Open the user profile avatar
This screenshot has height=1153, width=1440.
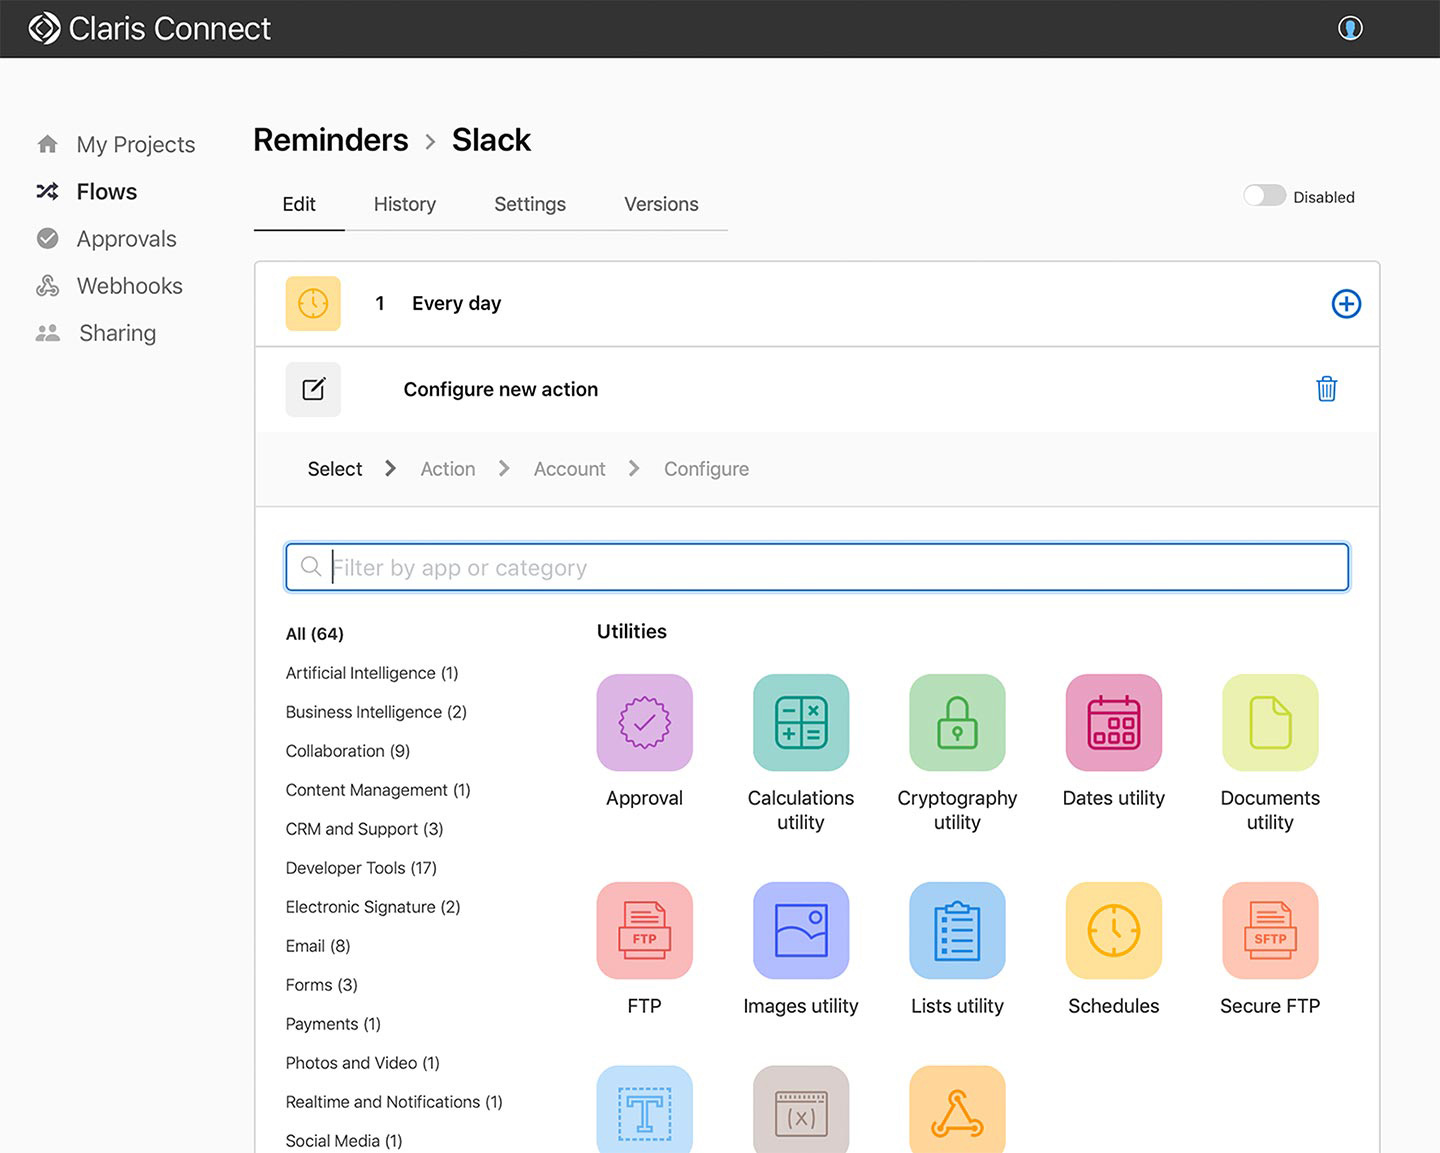coord(1350,28)
